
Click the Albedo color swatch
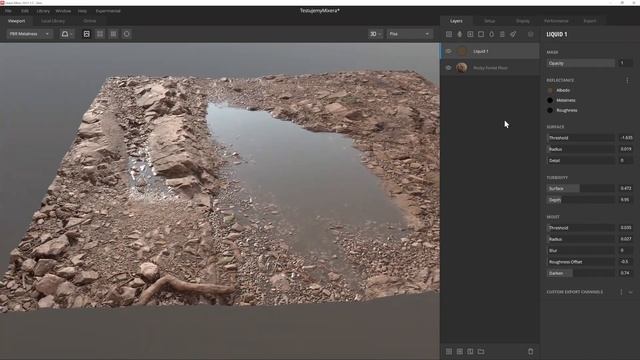pos(550,90)
